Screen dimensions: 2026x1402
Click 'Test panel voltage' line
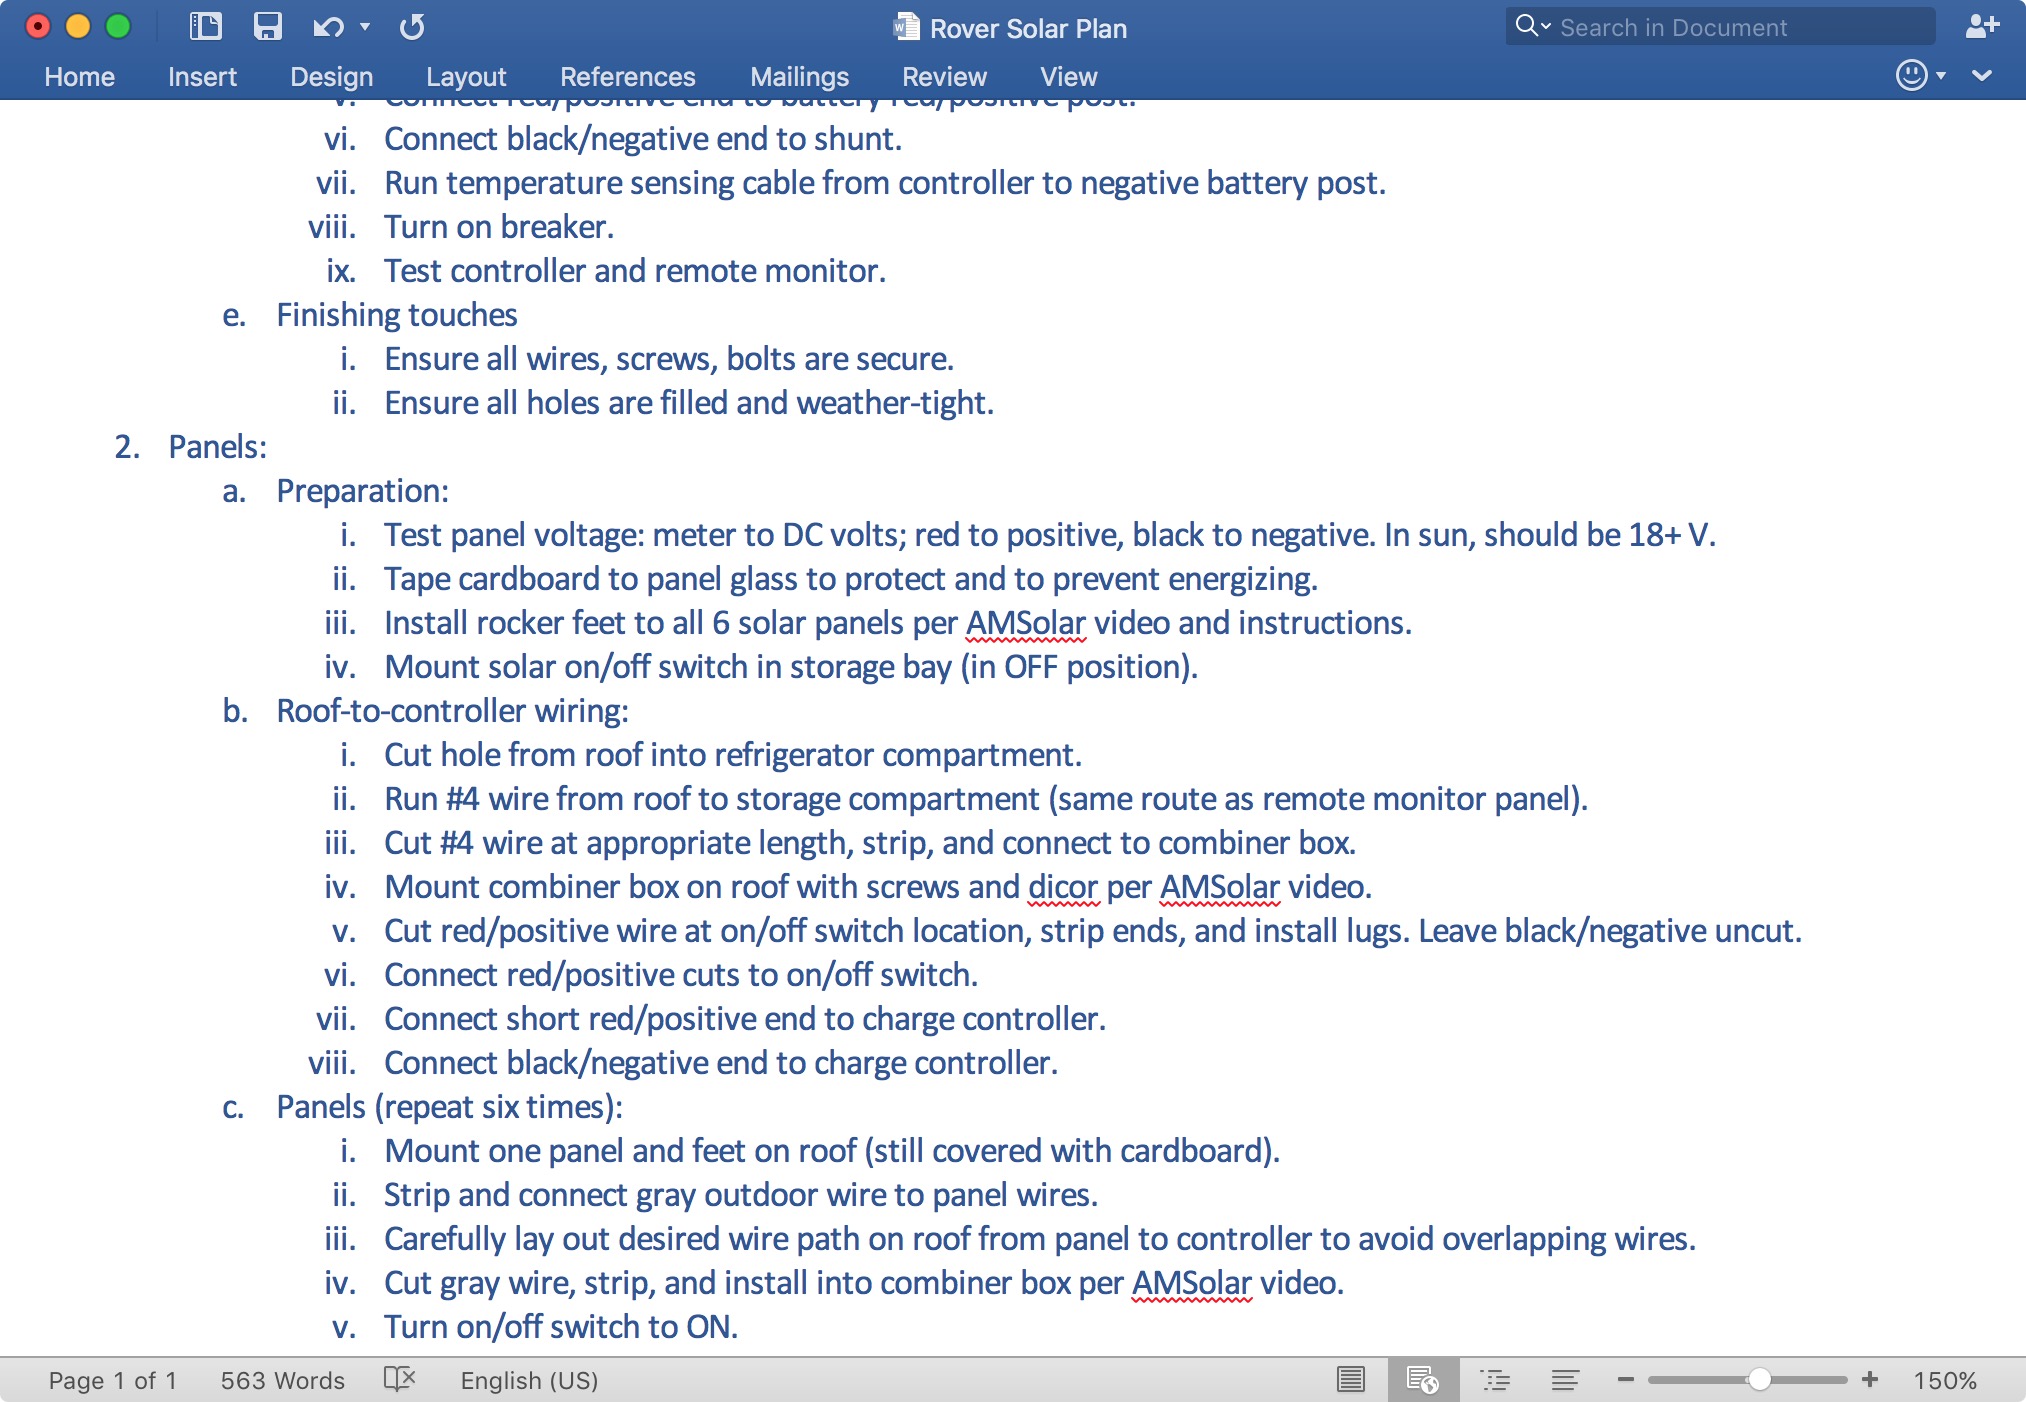[1050, 535]
